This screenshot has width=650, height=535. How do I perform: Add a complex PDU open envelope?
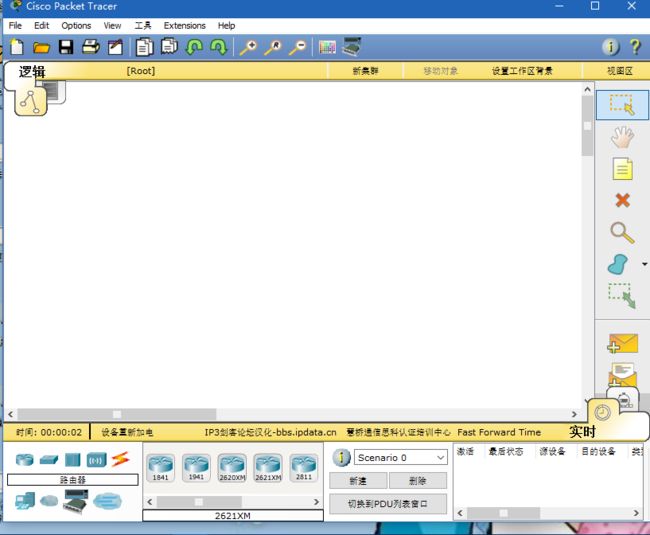coord(622,375)
